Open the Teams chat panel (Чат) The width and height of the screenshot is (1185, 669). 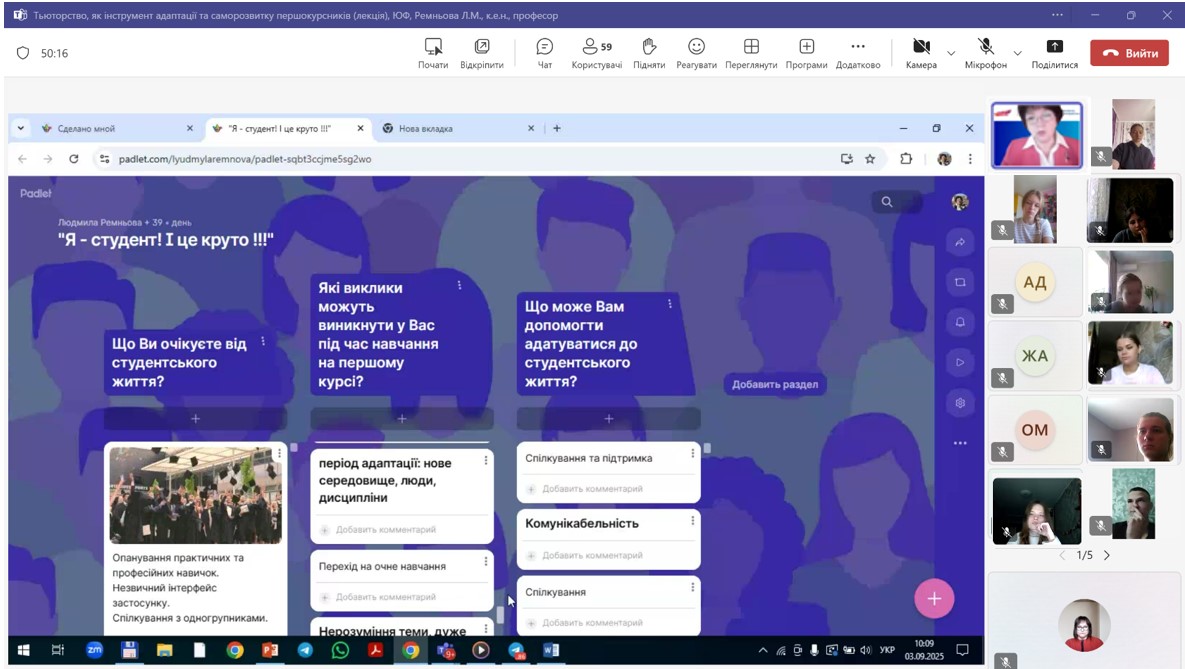tap(544, 53)
